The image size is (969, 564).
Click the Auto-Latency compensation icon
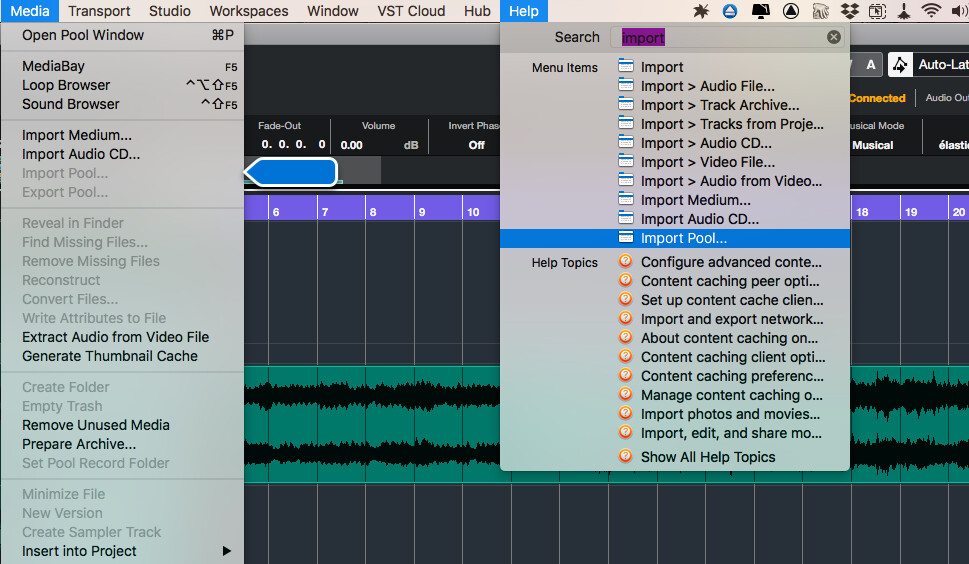[900, 64]
